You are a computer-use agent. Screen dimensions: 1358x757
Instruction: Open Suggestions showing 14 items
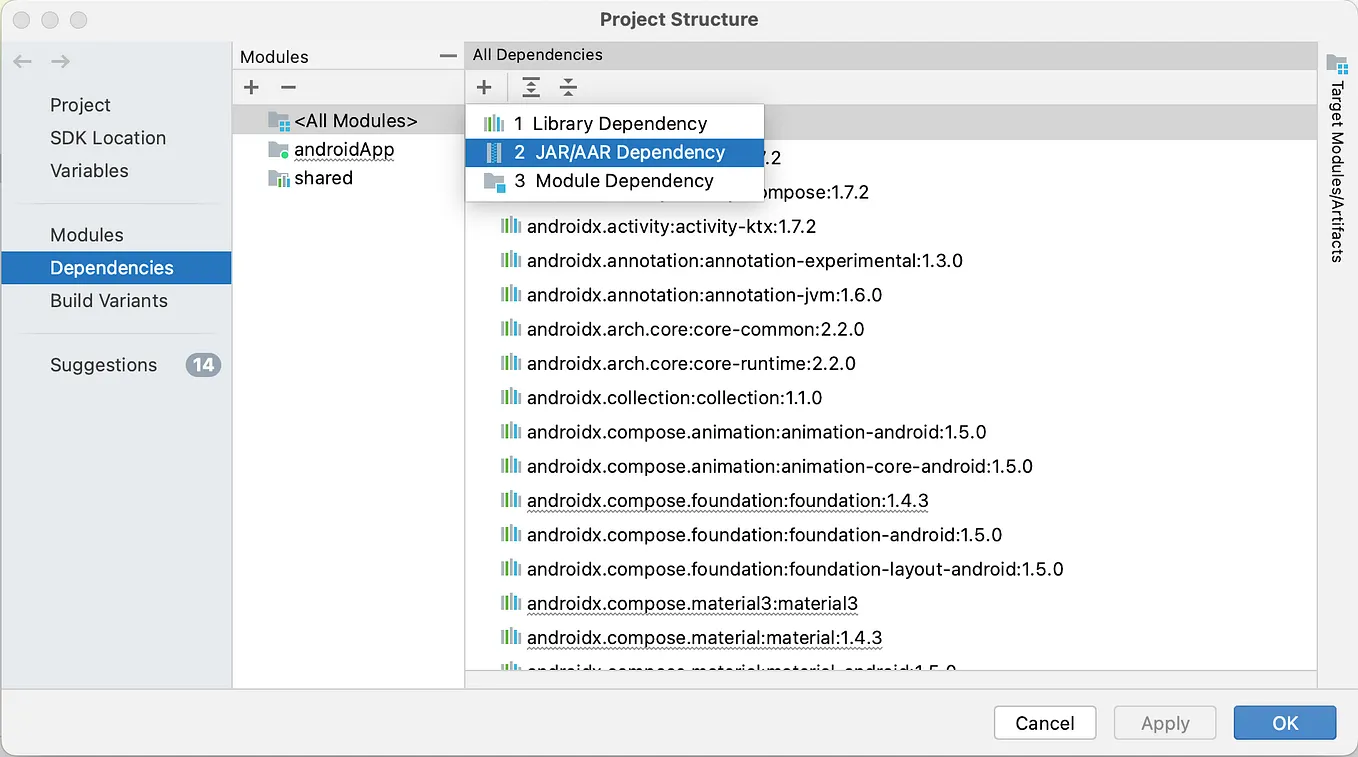click(x=103, y=365)
